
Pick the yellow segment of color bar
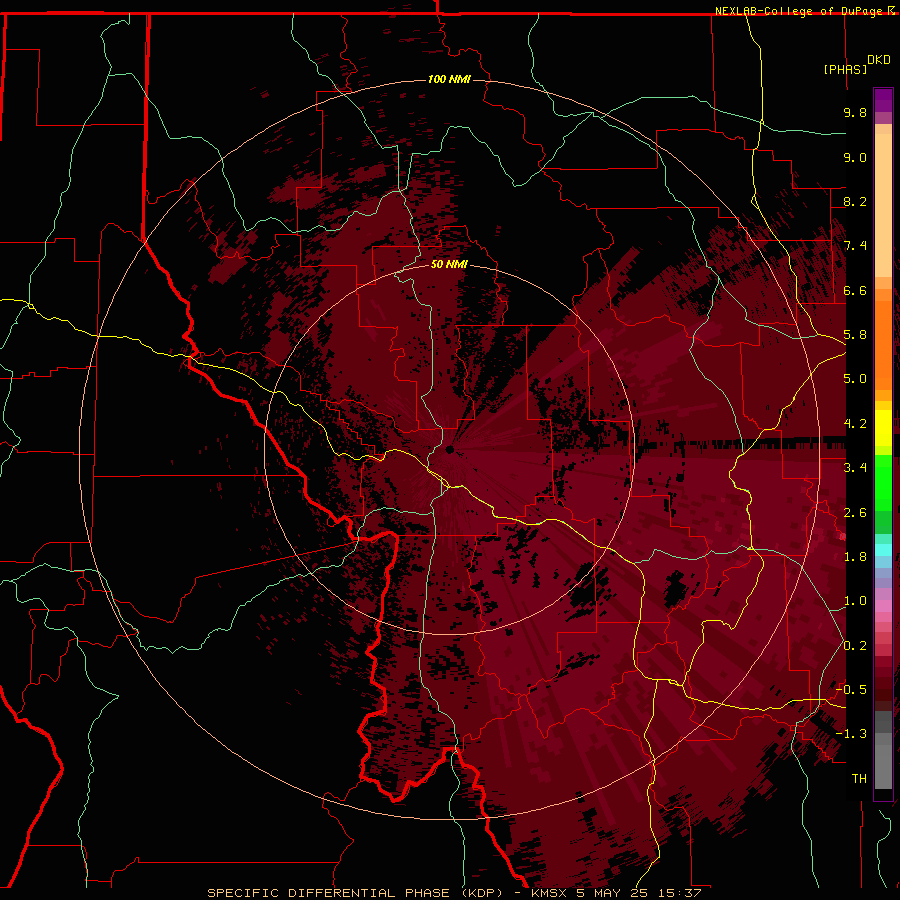tap(883, 428)
